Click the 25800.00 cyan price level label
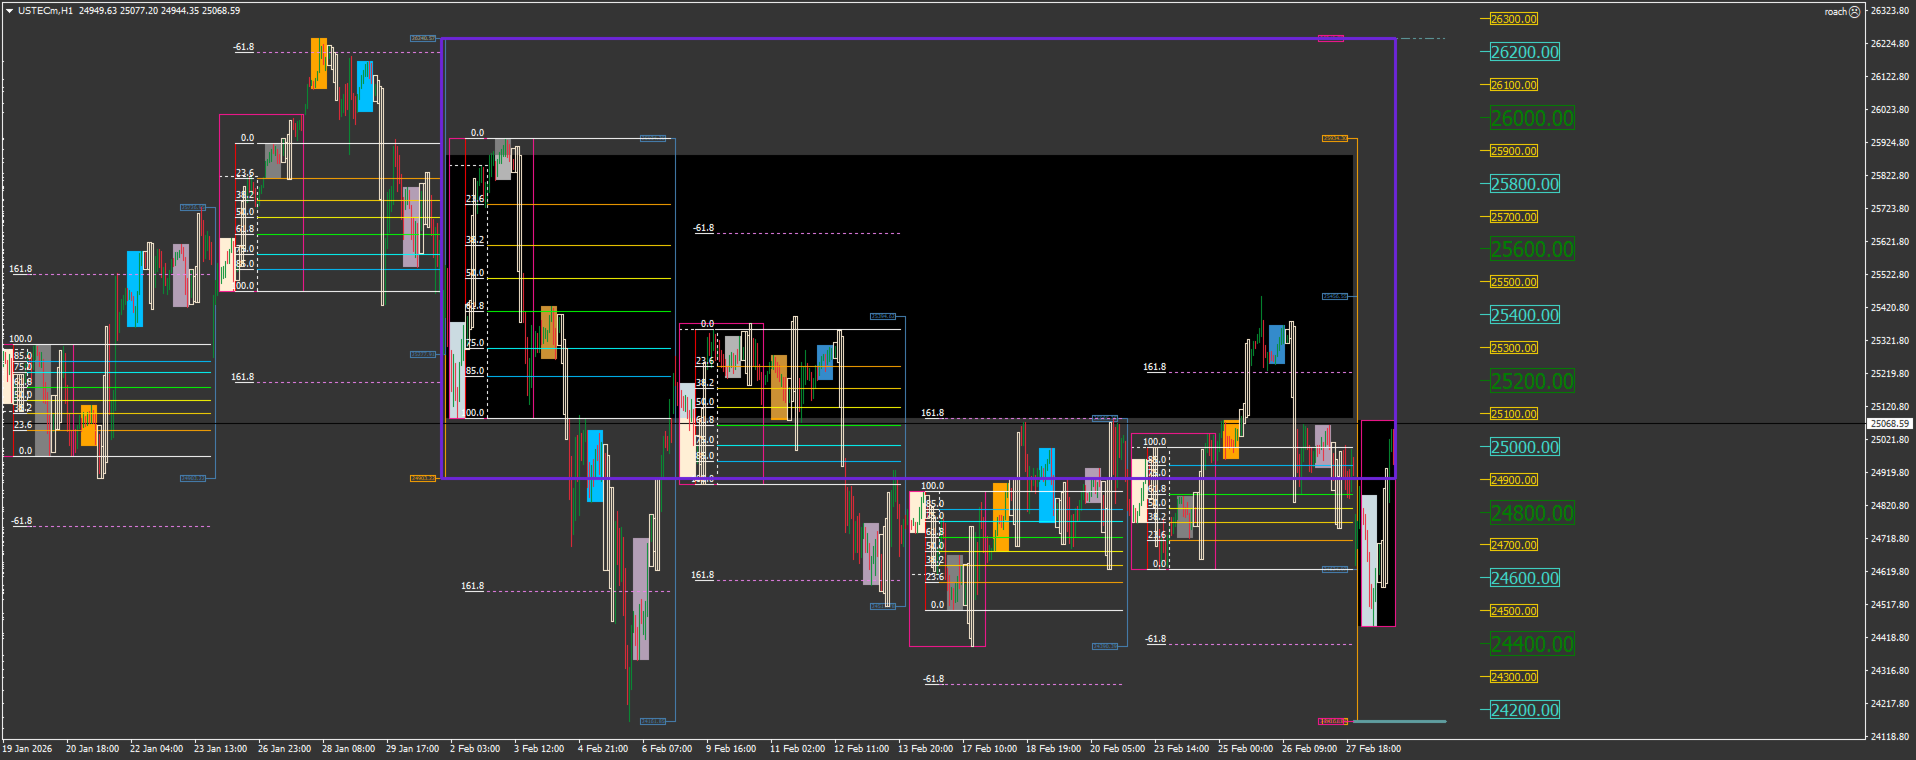 (1524, 184)
